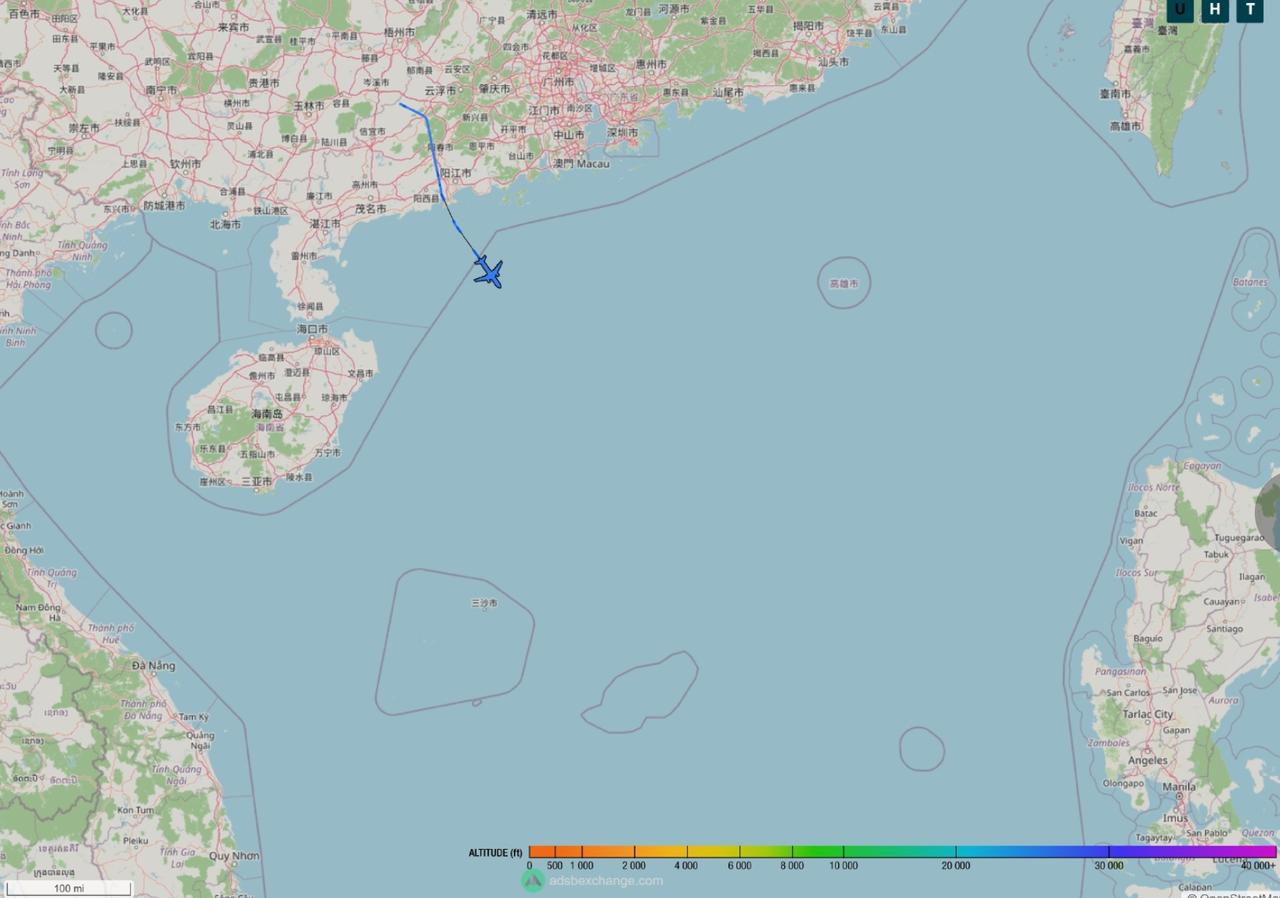This screenshot has height=898, width=1280.
Task: Click the T map control button
Action: tap(1250, 10)
